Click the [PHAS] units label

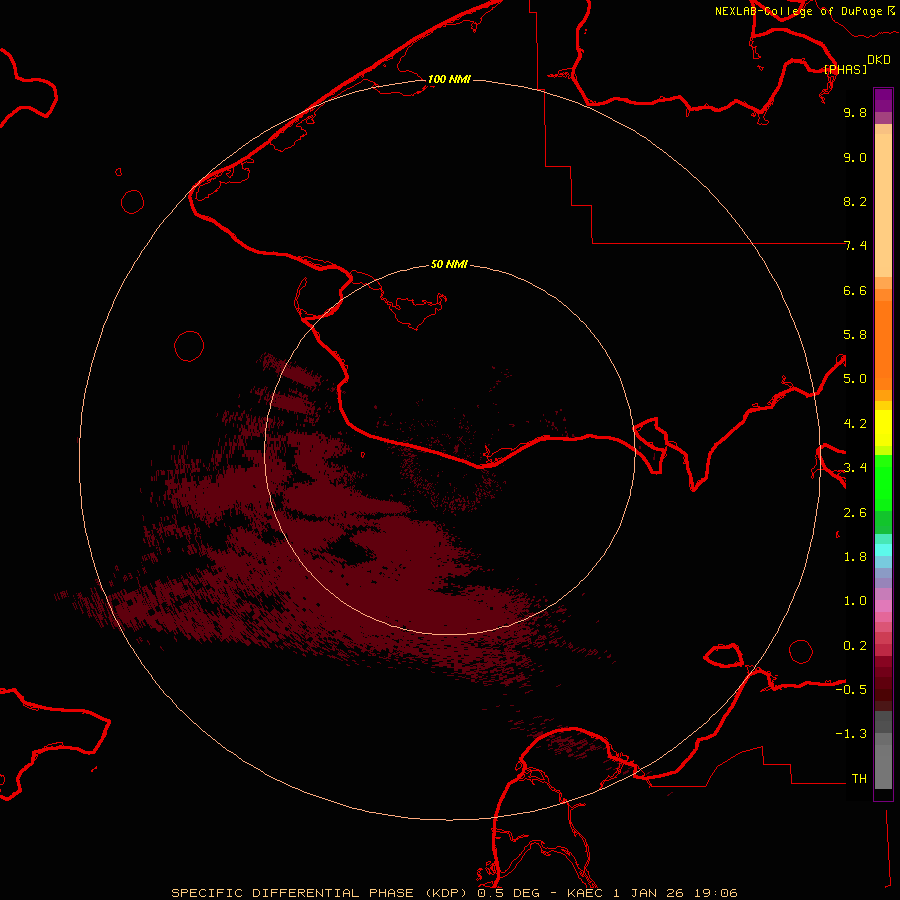click(845, 69)
